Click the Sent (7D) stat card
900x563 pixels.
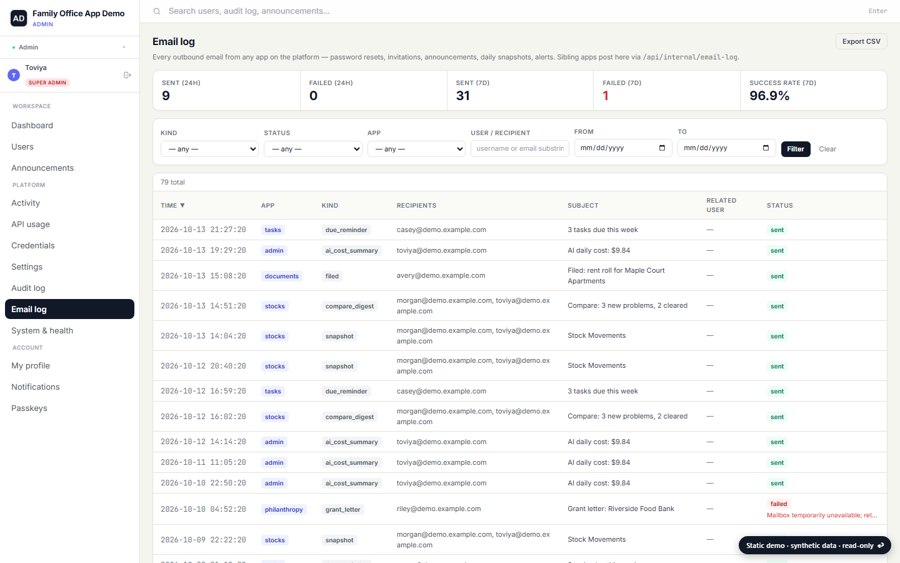pyautogui.click(x=520, y=91)
